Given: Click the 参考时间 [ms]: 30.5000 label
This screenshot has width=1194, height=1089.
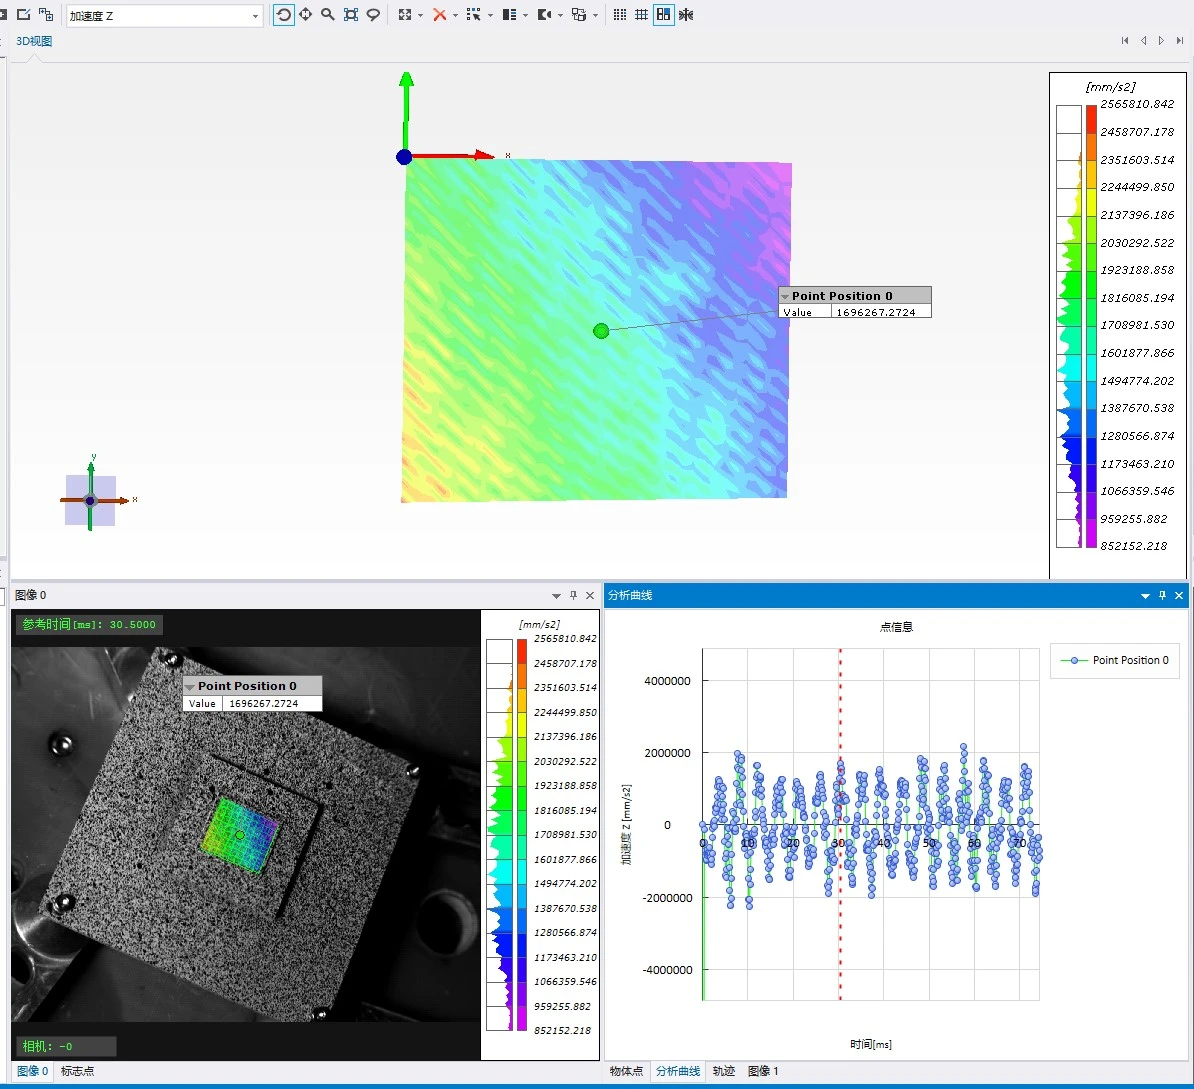Looking at the screenshot, I should [89, 624].
